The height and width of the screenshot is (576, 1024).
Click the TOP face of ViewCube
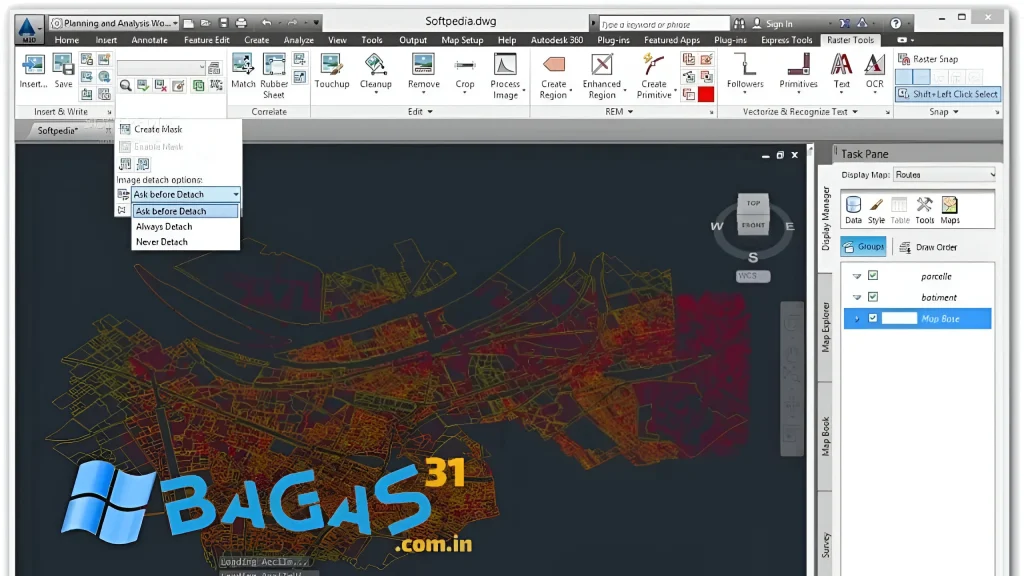pyautogui.click(x=753, y=203)
